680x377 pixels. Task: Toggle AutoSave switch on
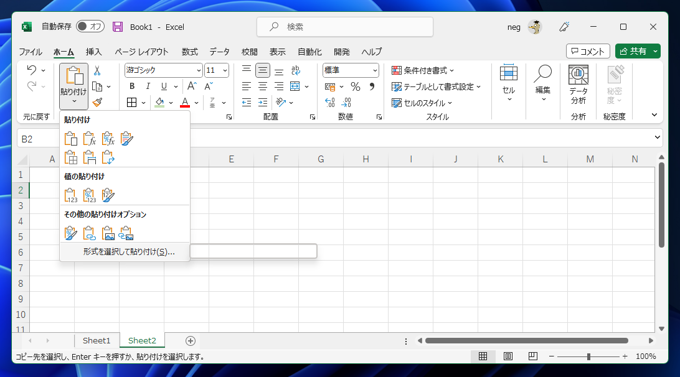[x=90, y=26]
